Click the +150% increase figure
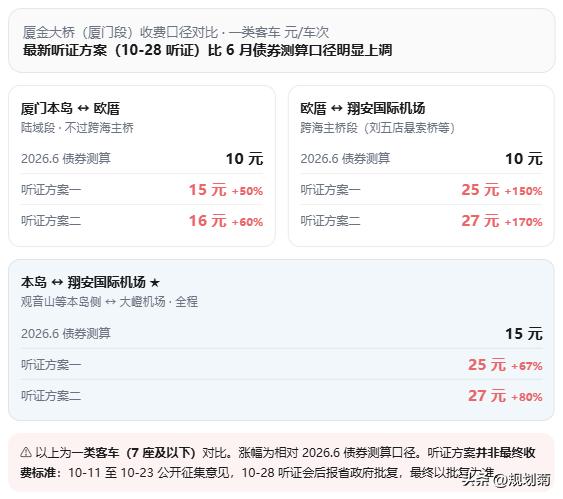Image resolution: width=563 pixels, height=499 pixels. coord(524,191)
